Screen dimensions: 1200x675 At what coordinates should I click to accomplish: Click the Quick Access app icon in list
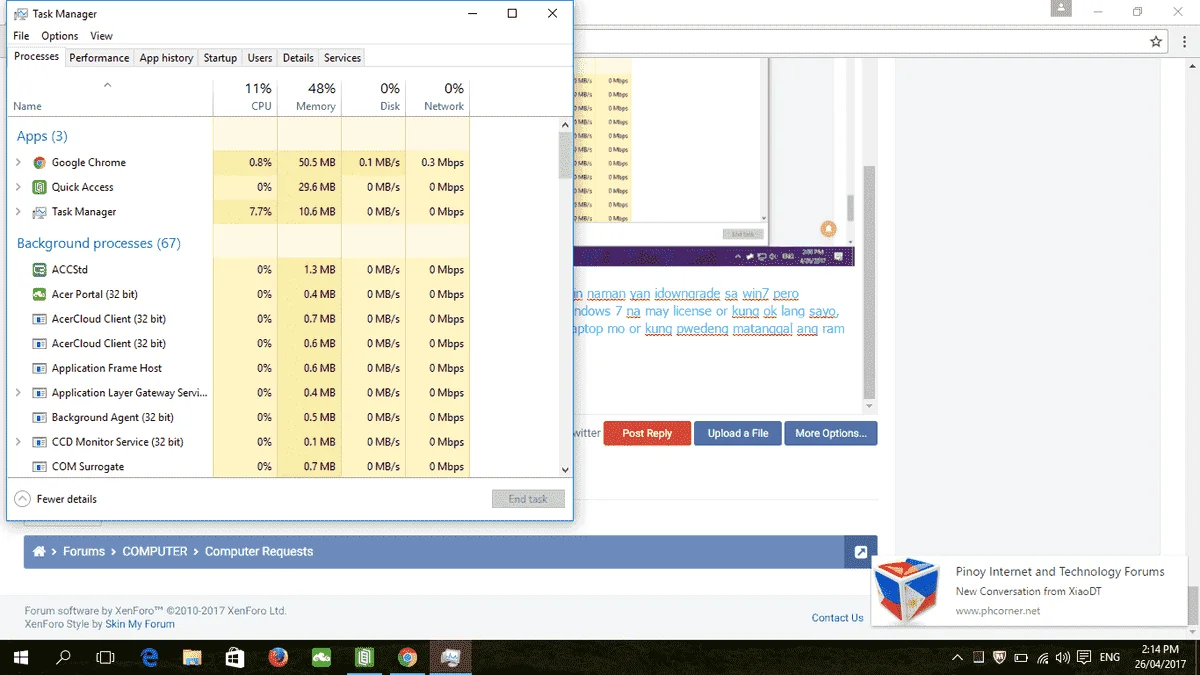pos(39,187)
